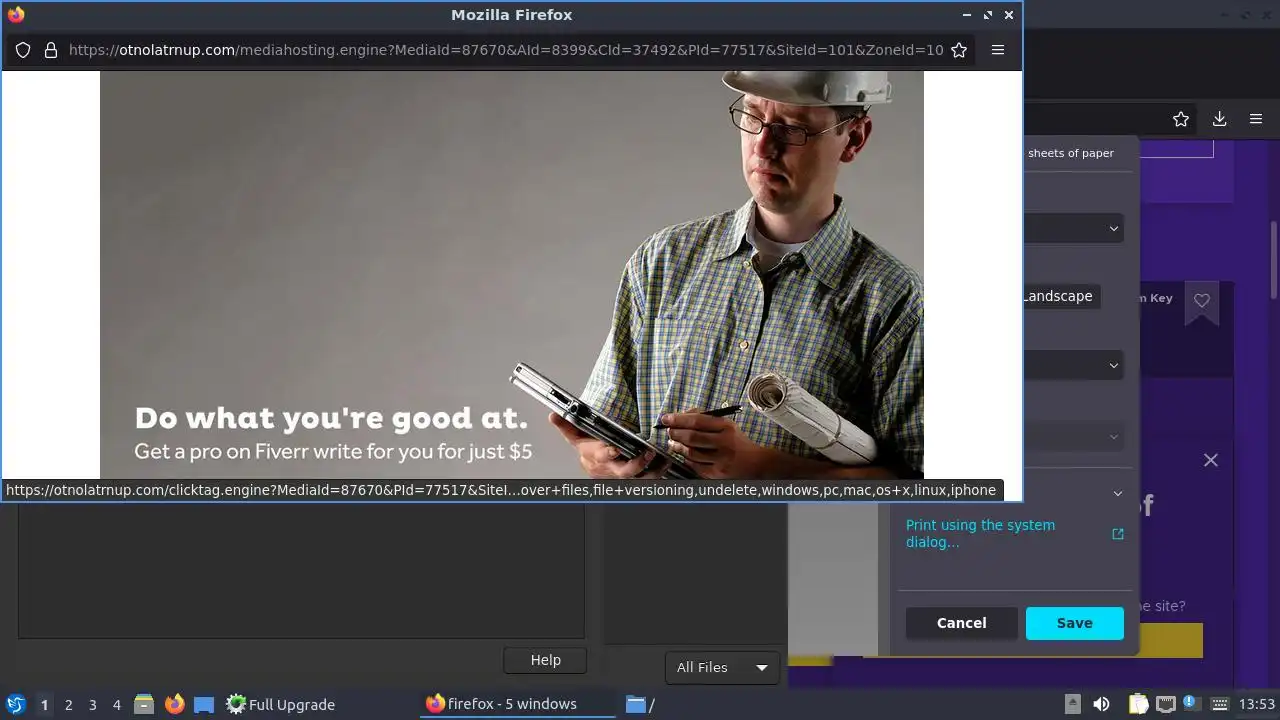Click the background page's vertical scrollbar
Screen dimensions: 1280x720
1274,260
